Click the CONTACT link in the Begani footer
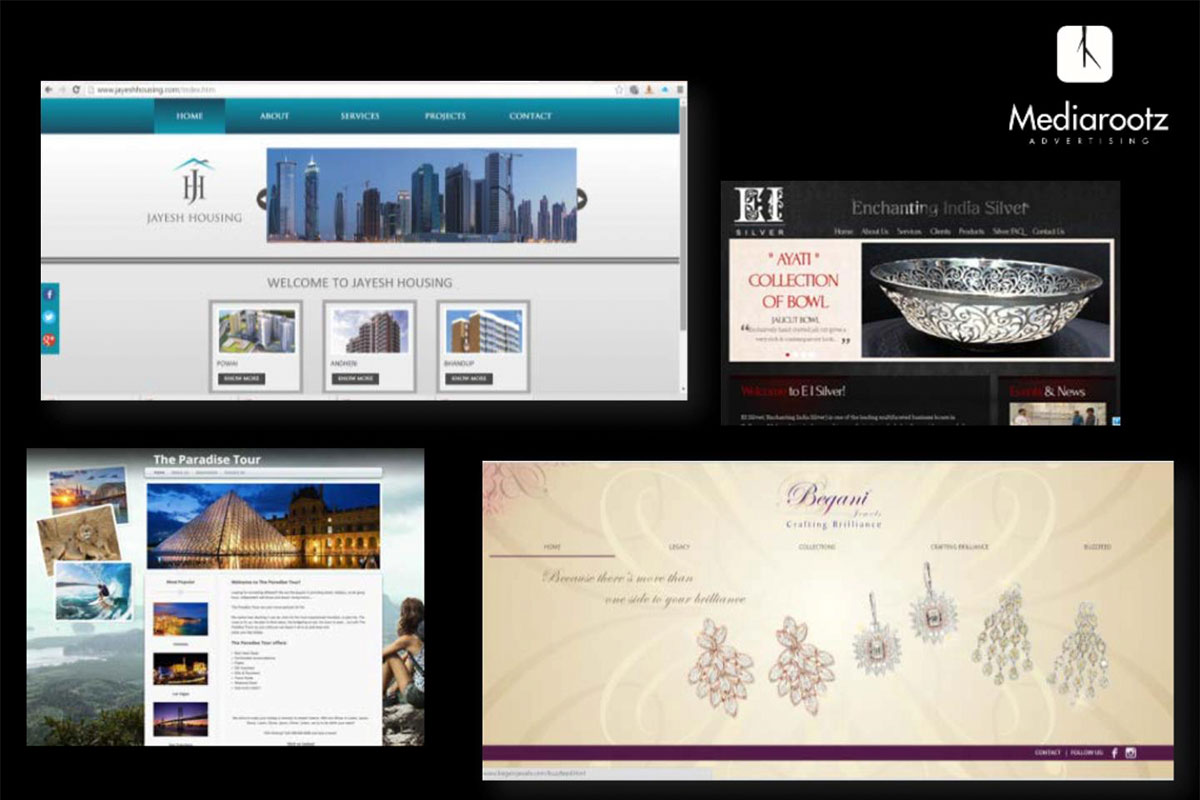Image resolution: width=1200 pixels, height=800 pixels. [1047, 752]
